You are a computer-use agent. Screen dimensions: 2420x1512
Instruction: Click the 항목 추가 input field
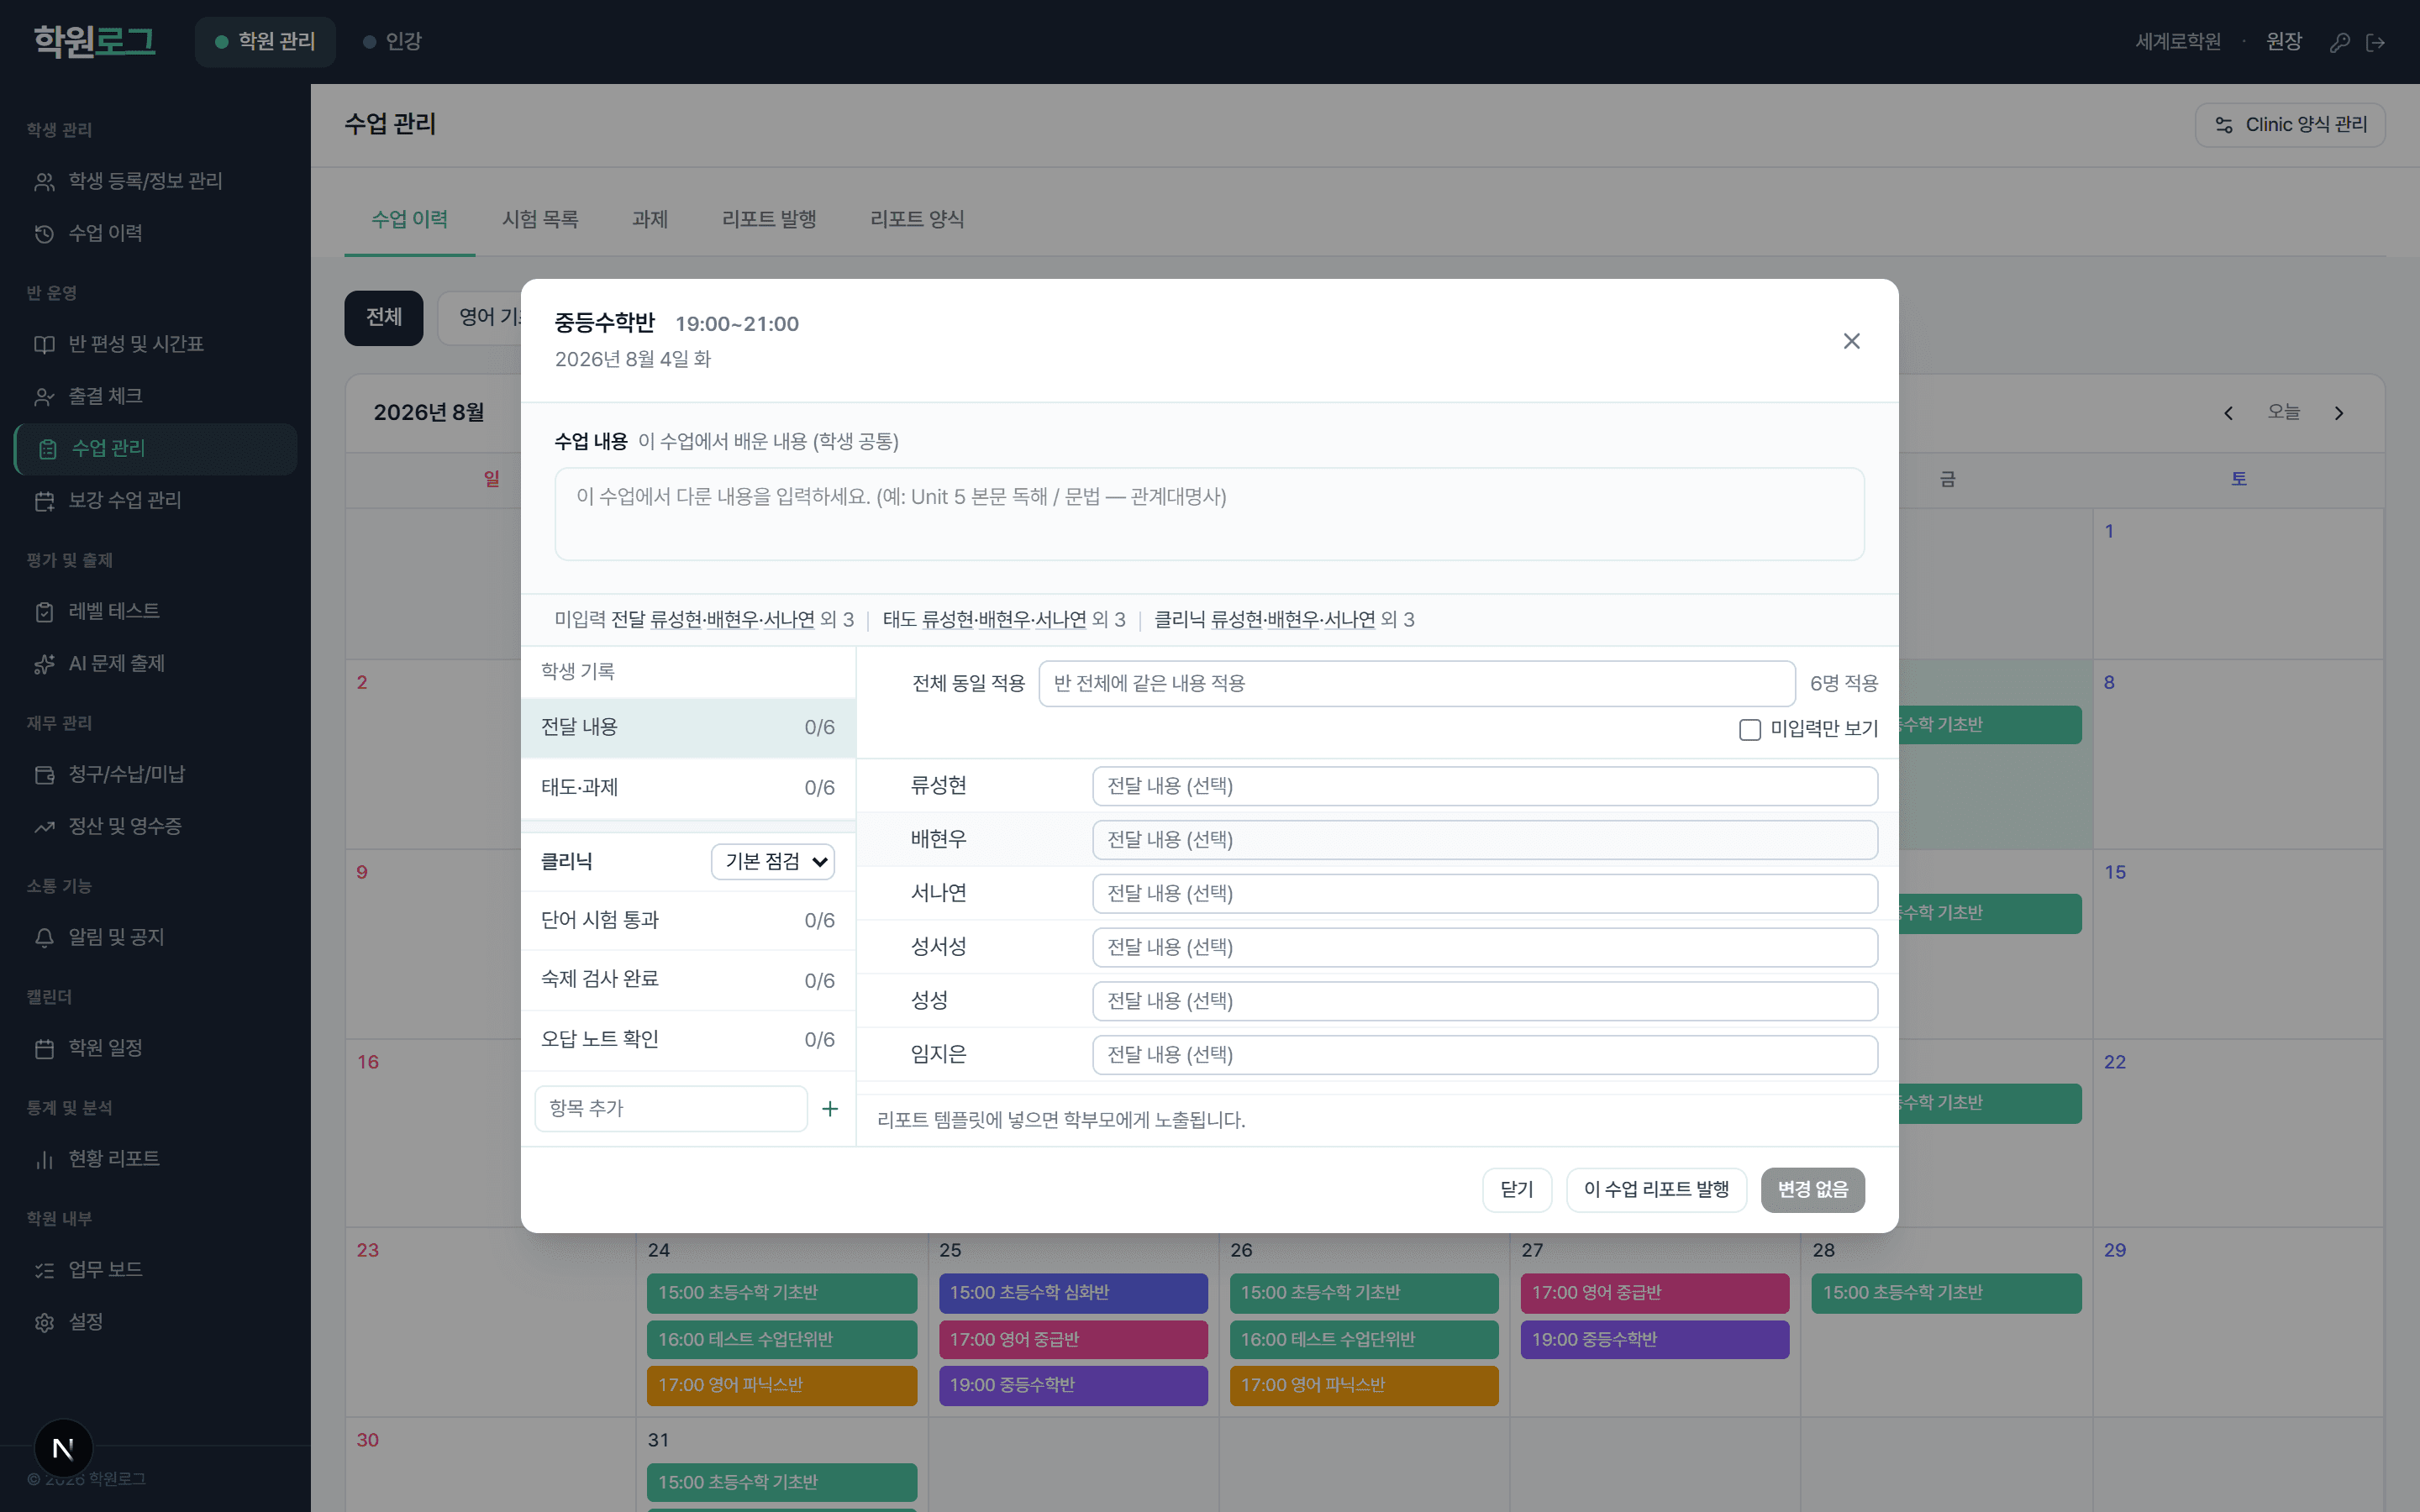[671, 1108]
